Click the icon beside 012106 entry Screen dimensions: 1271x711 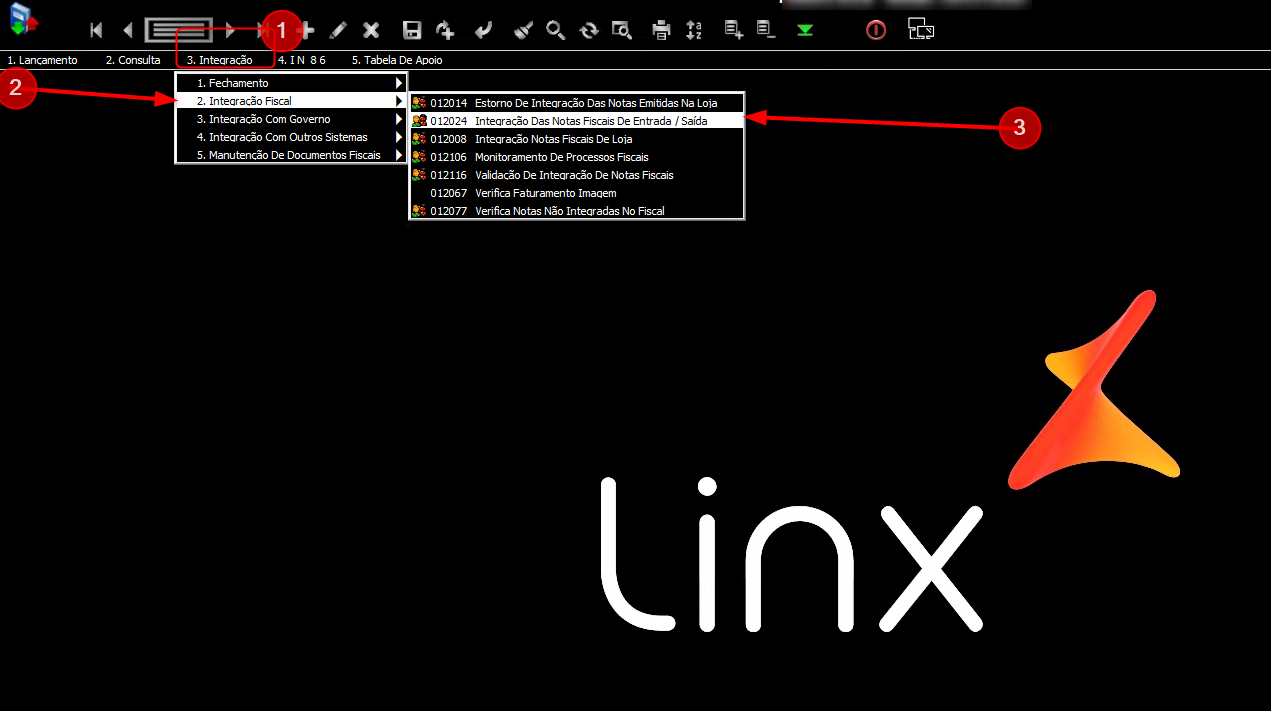pos(419,156)
